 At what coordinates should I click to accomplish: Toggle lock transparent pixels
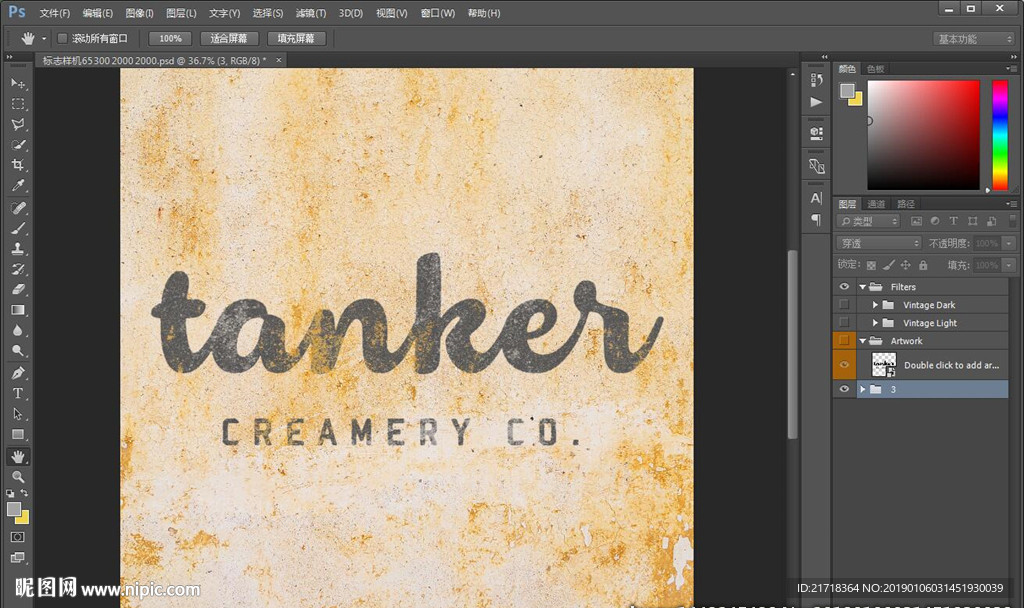871,265
